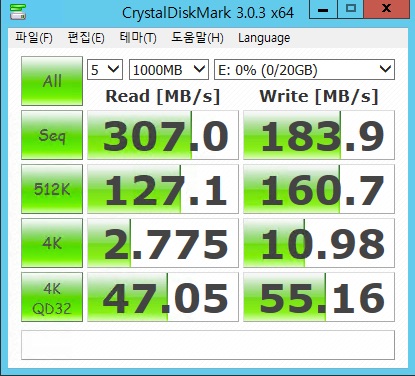Start the 4K benchmark test
Image resolution: width=415 pixels, height=376 pixels.
pyautogui.click(x=52, y=243)
